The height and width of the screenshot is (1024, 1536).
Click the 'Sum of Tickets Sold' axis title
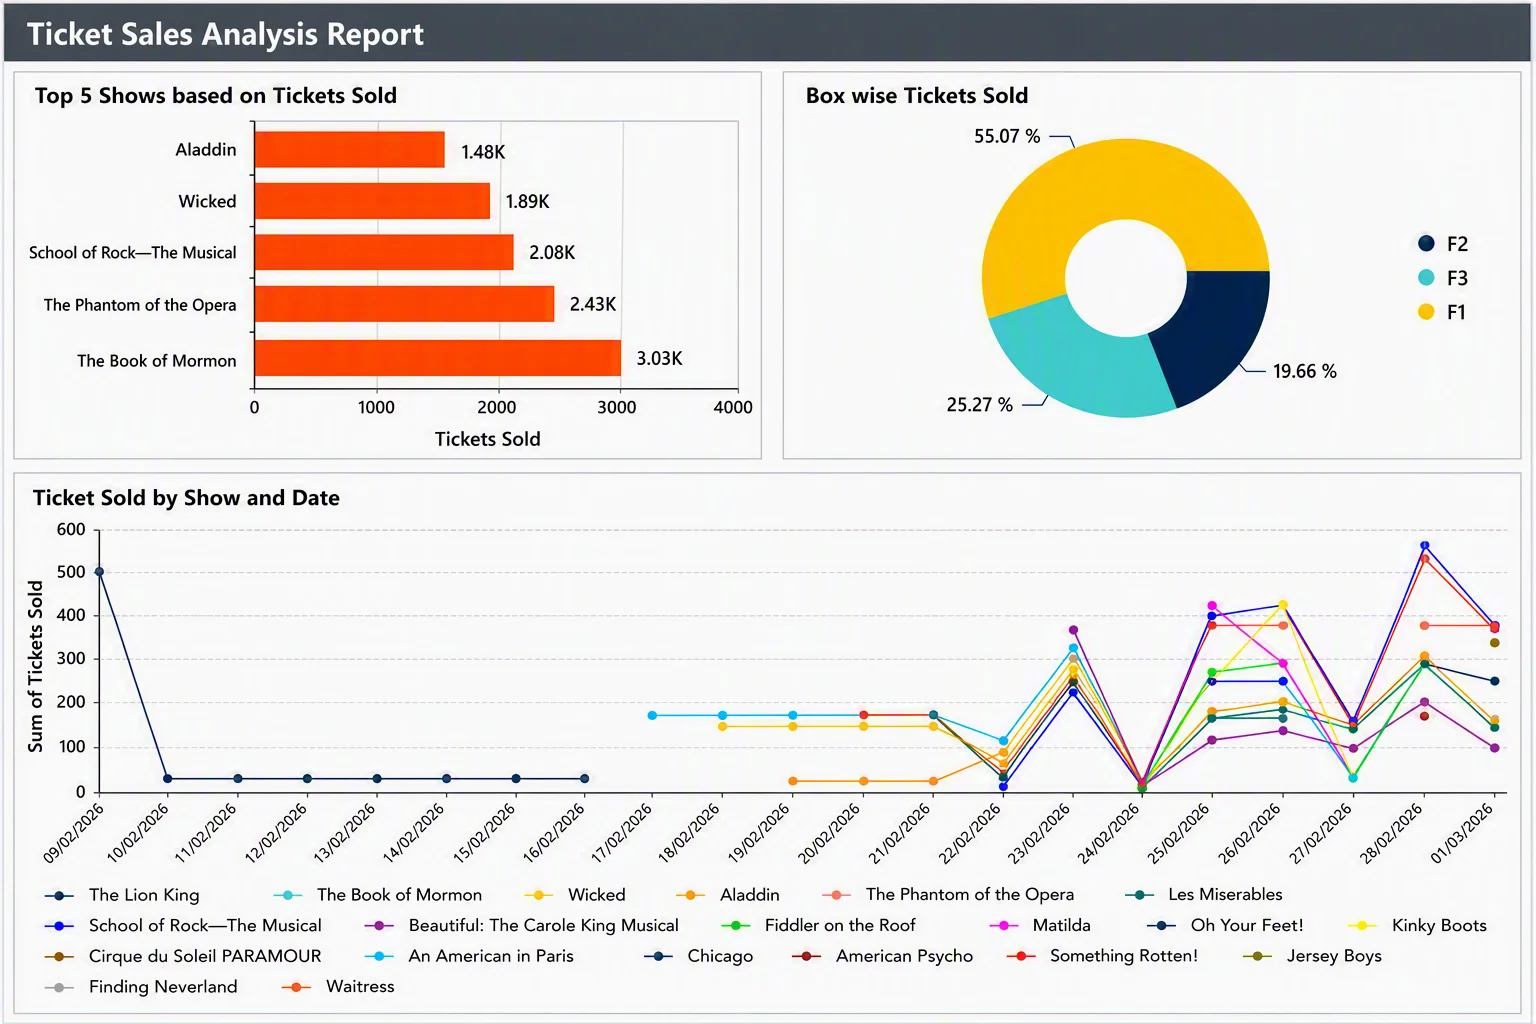(36, 666)
